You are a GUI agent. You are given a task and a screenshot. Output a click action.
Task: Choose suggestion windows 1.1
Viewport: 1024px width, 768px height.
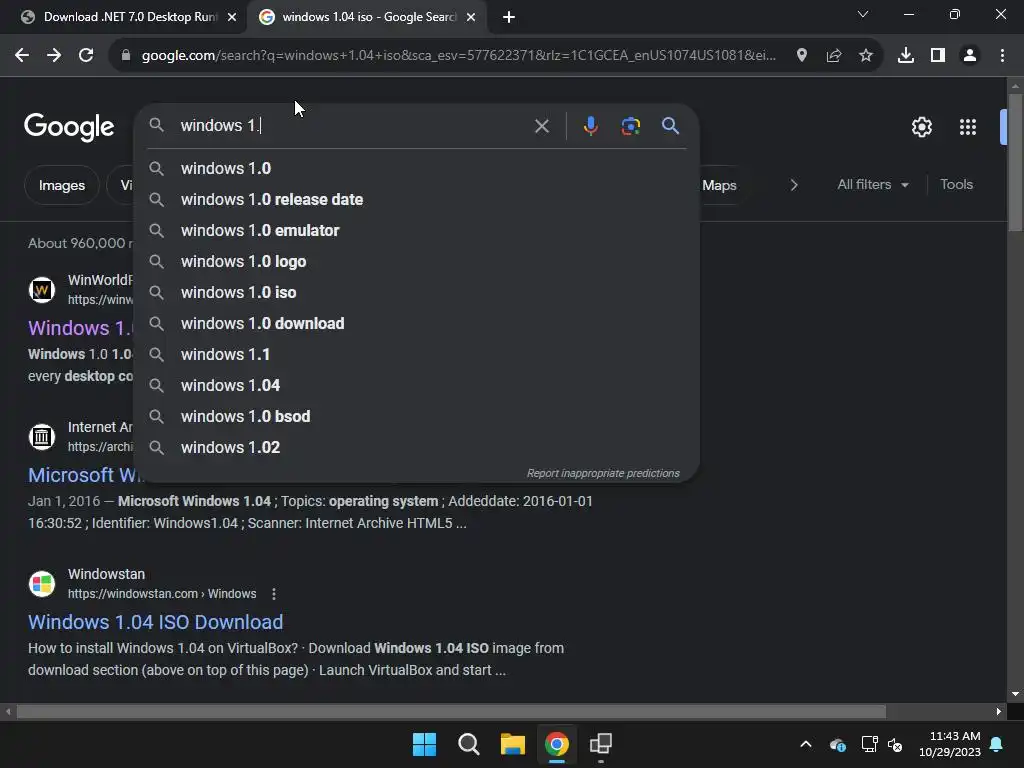coord(417,355)
